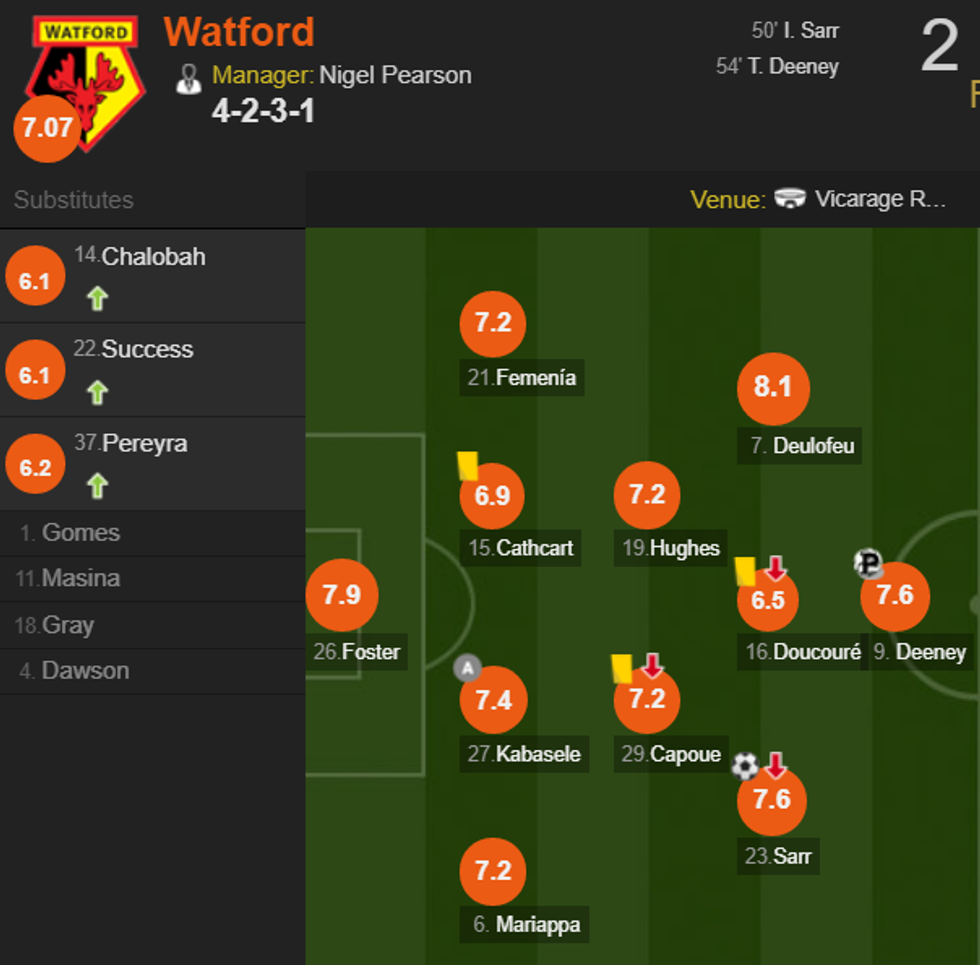Click the yellow card icon on Cathcart
This screenshot has height=965, width=980.
pos(467,464)
